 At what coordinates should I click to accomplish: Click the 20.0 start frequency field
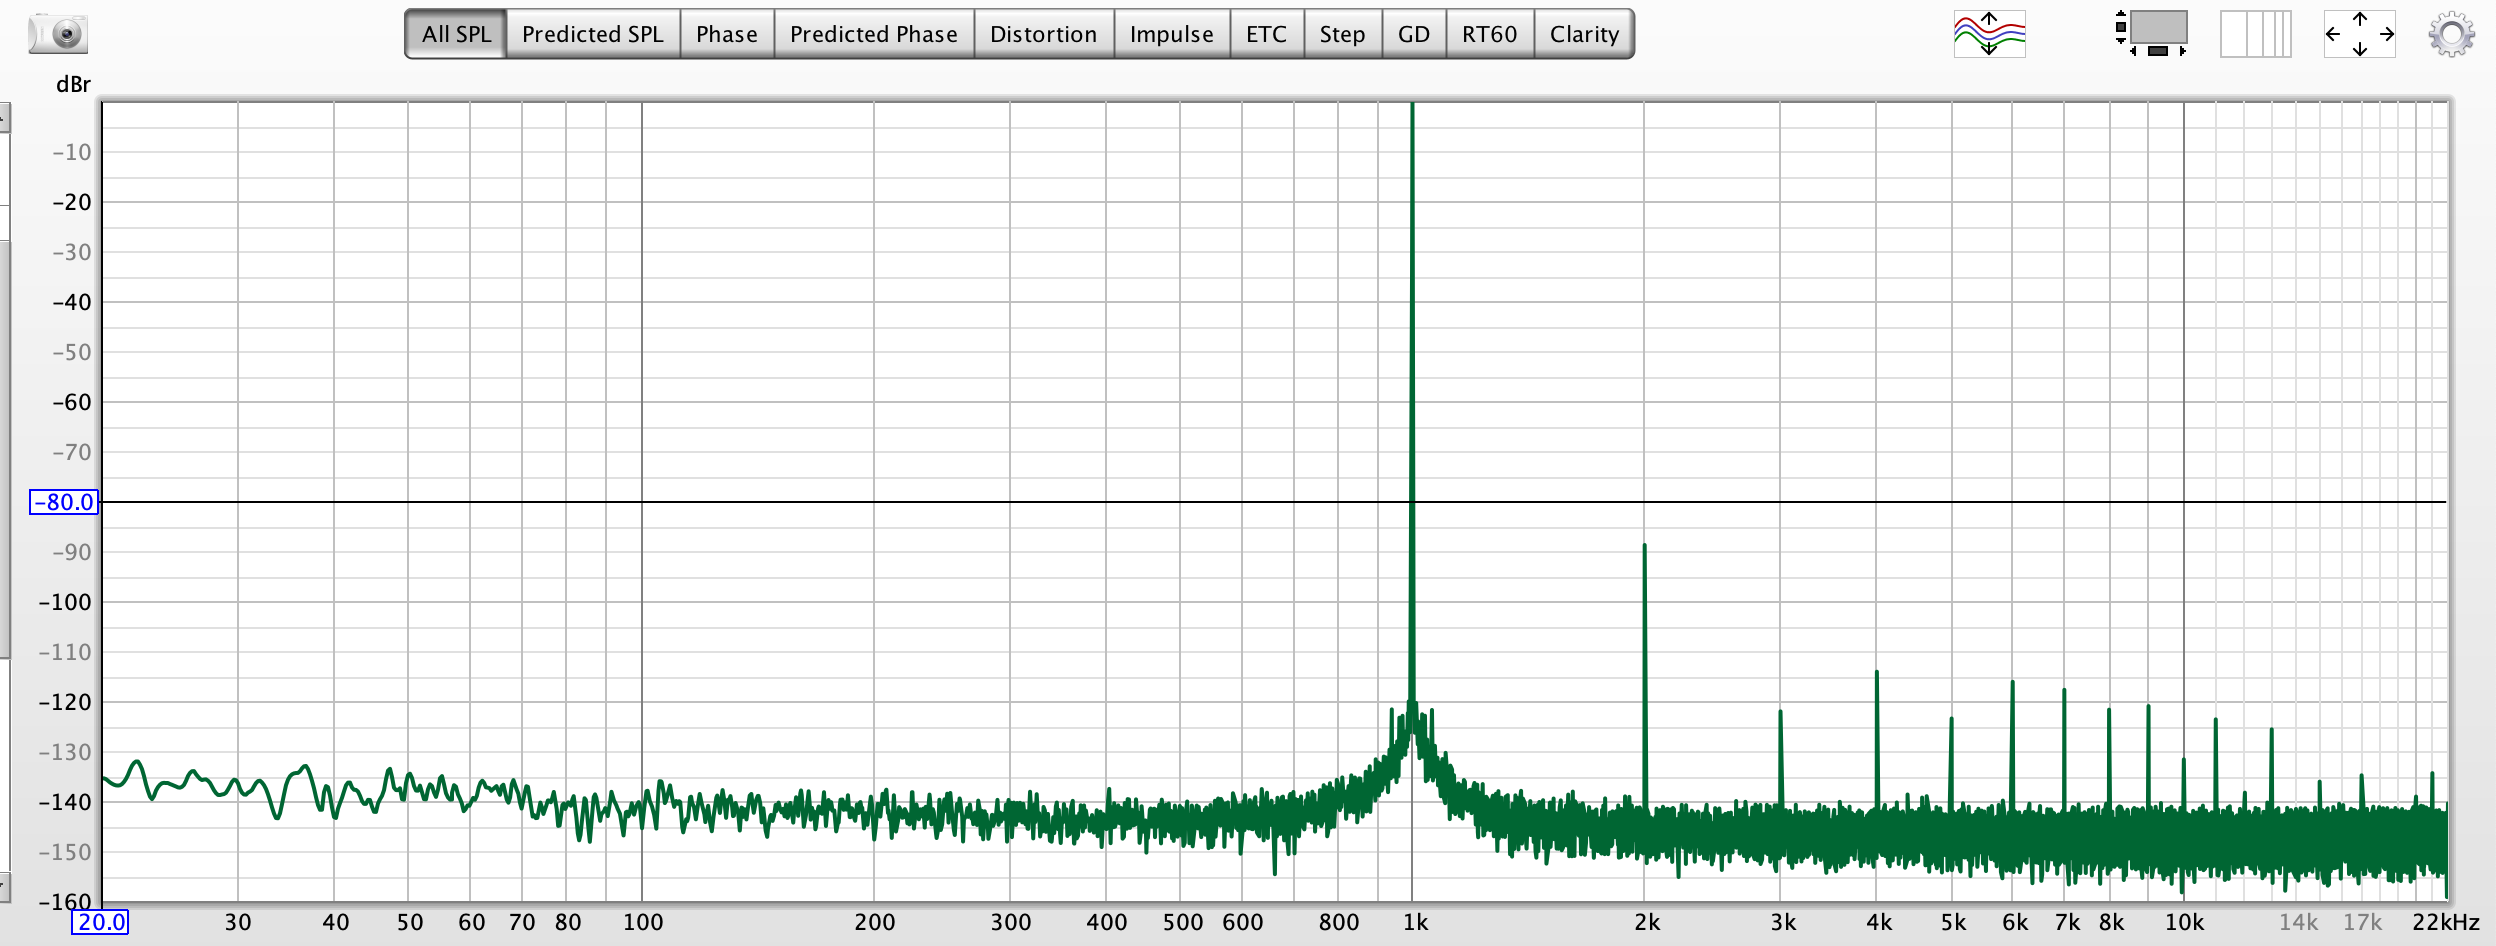pyautogui.click(x=100, y=922)
